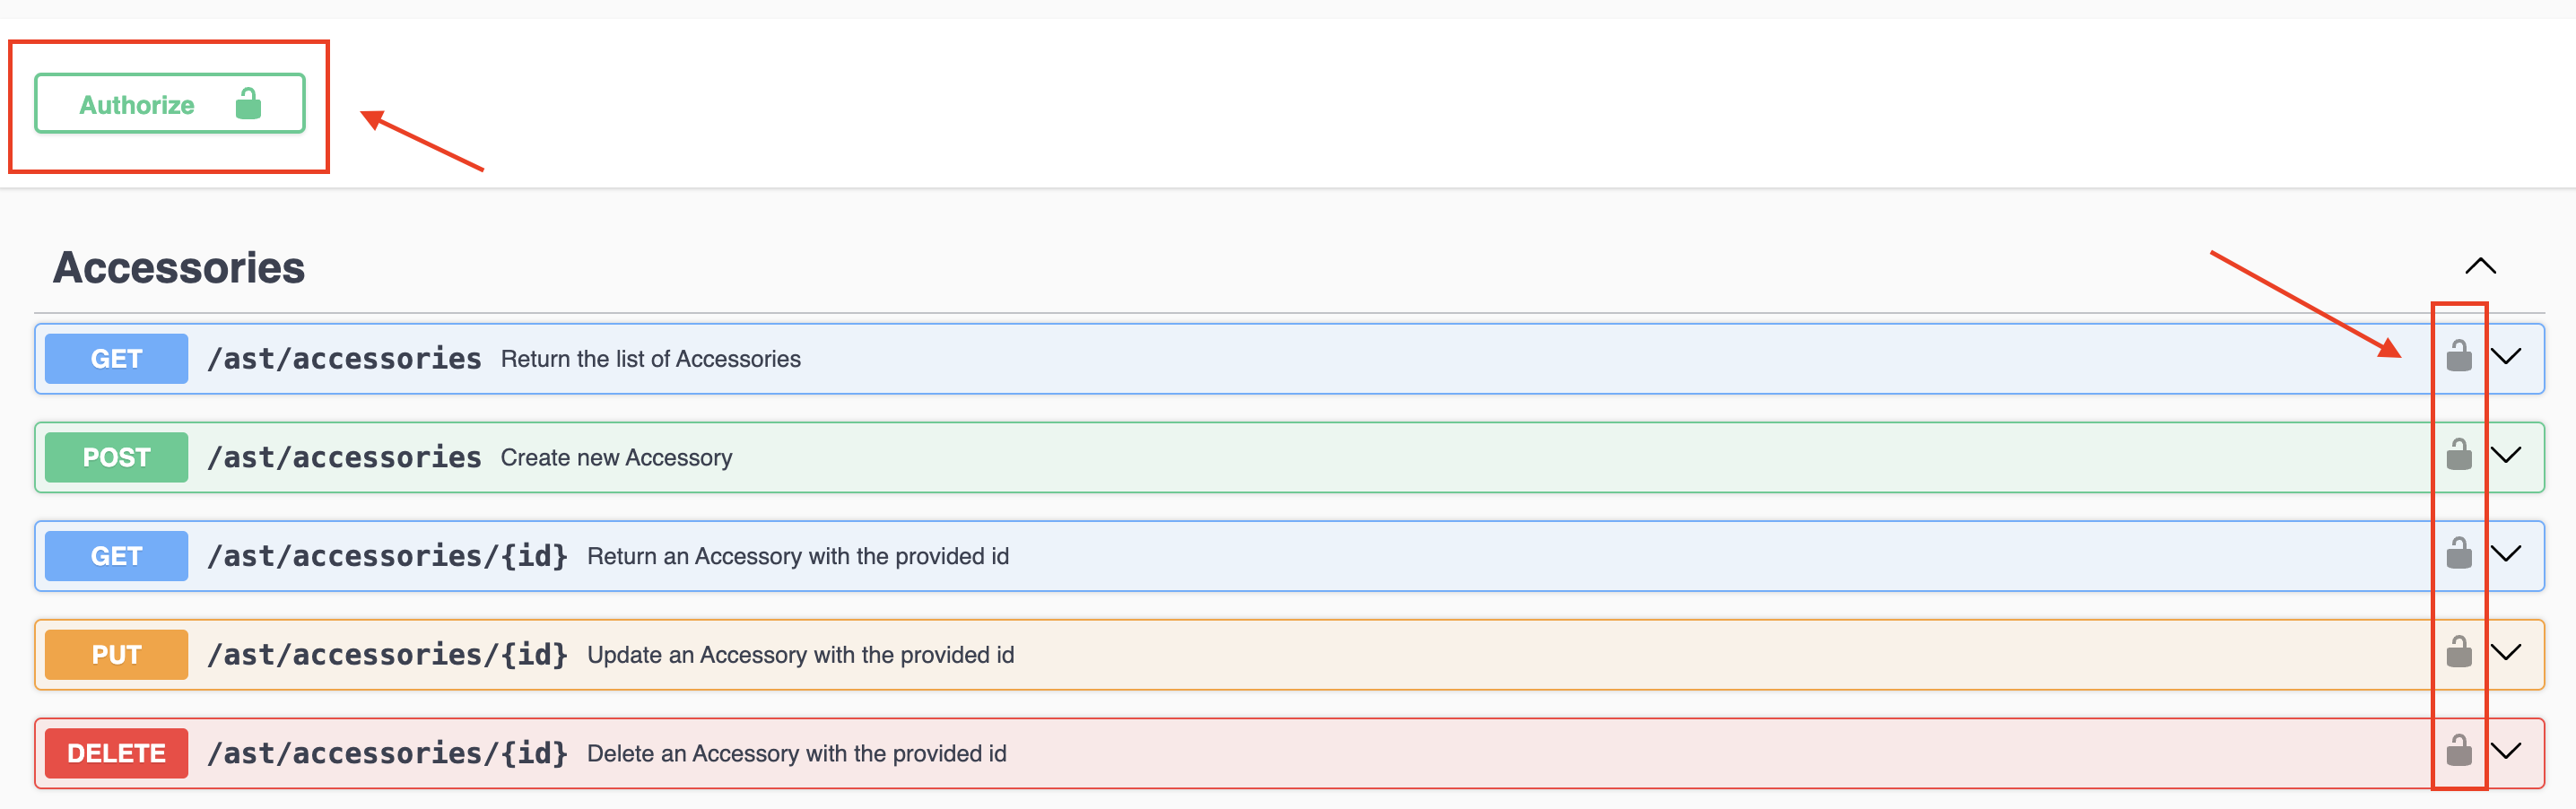Expand the PUT Update an Accessory arrow

pyautogui.click(x=2506, y=652)
